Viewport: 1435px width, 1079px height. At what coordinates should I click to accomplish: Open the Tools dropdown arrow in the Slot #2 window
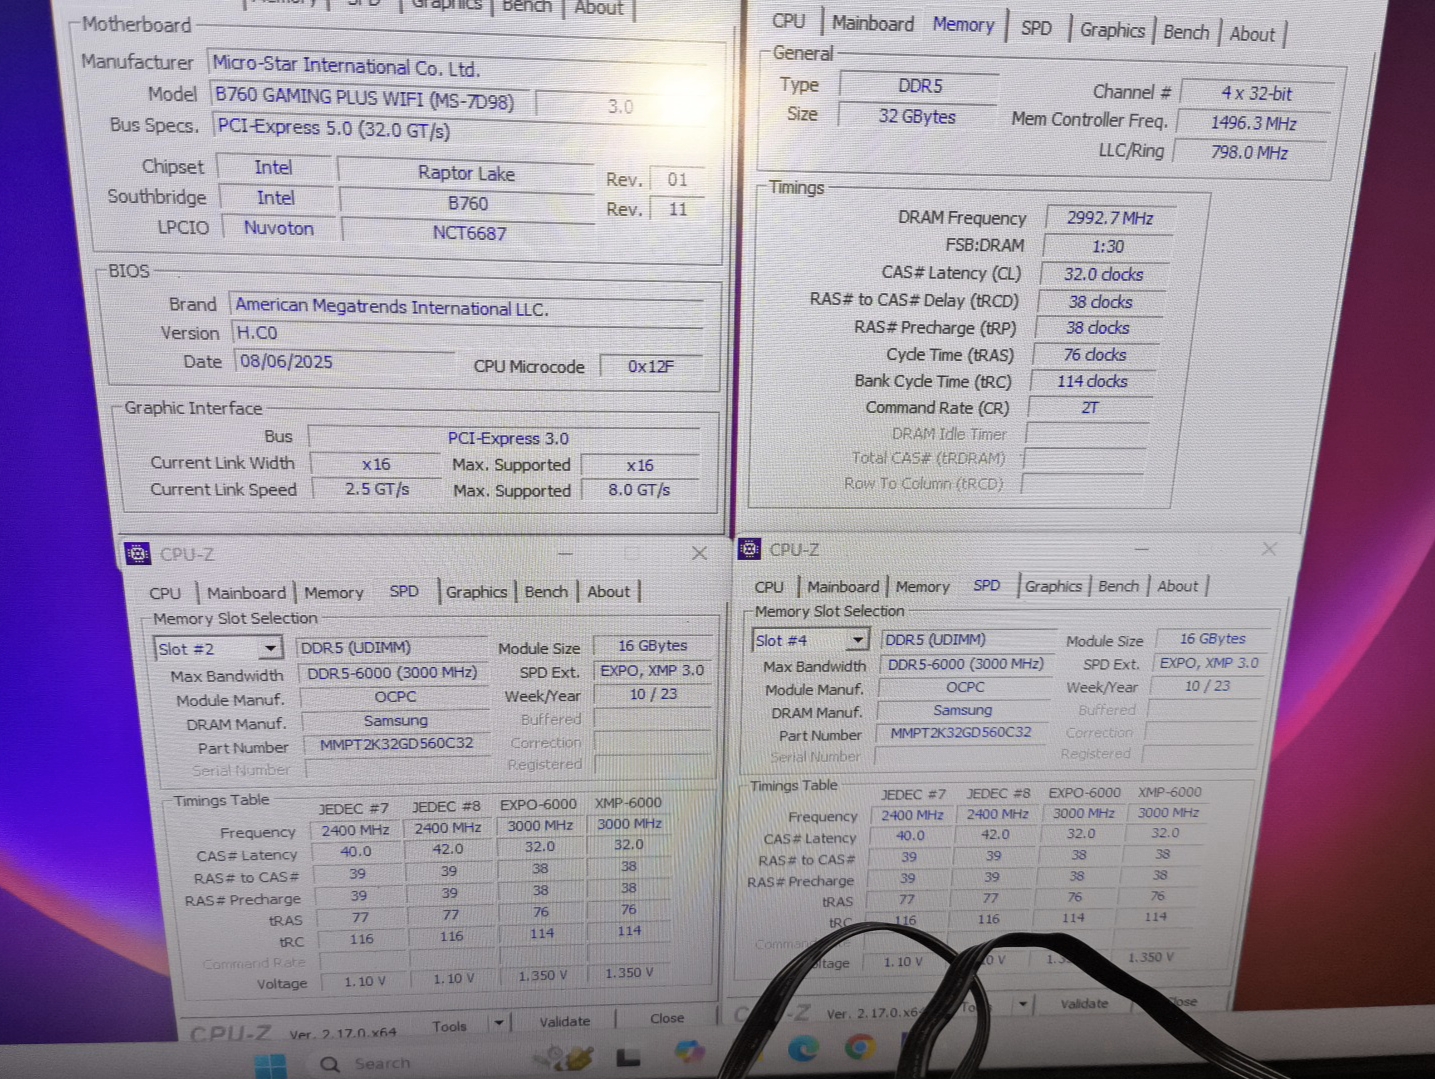tap(498, 1023)
